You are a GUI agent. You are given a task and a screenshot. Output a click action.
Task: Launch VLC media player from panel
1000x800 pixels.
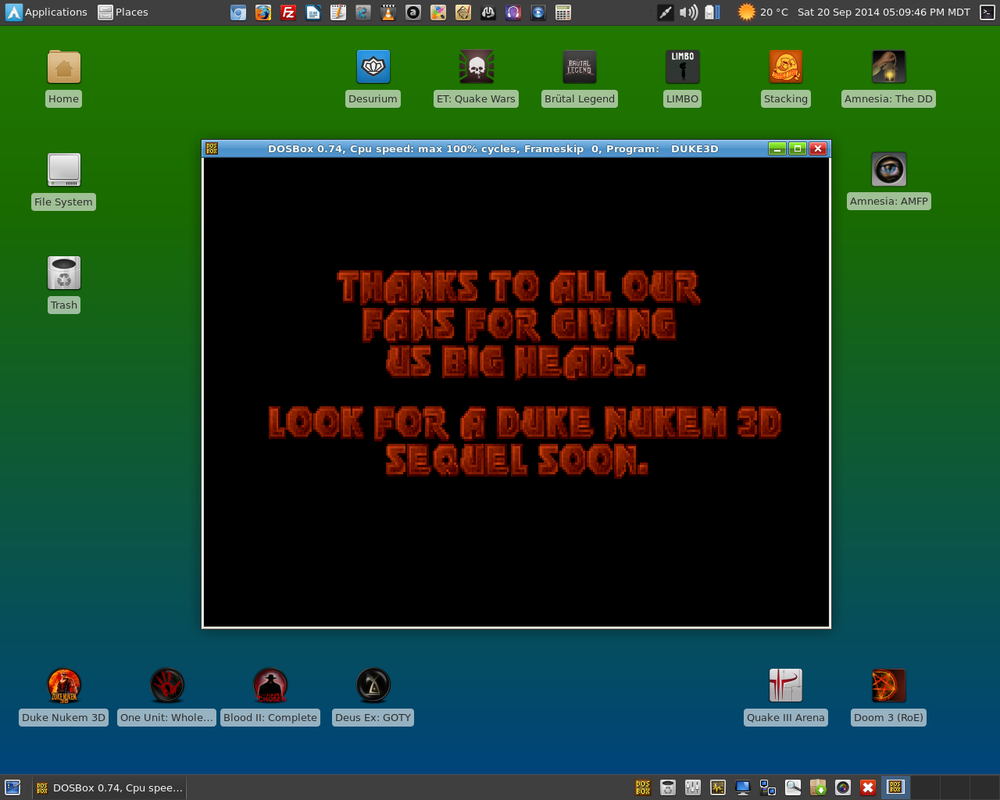[x=388, y=12]
